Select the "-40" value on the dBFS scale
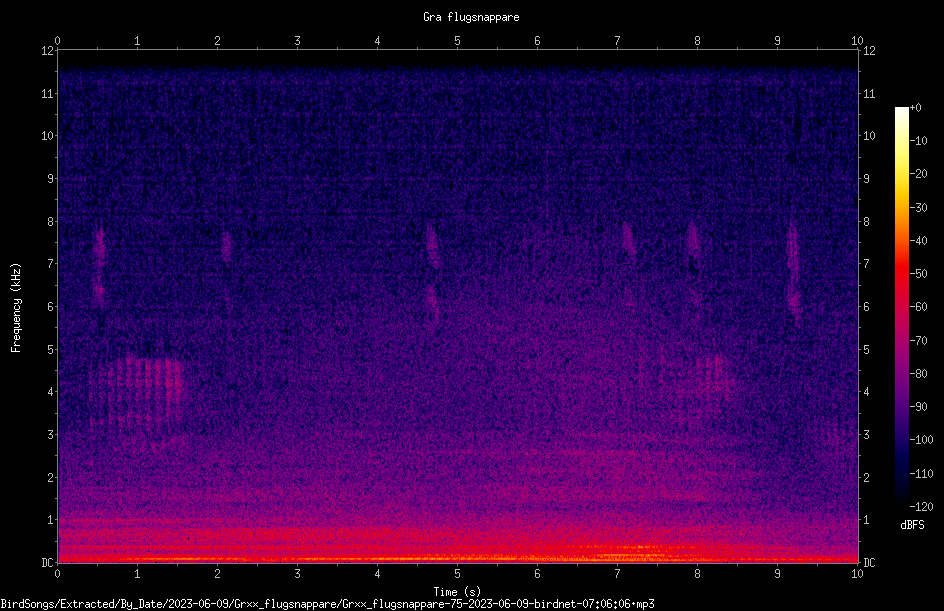Viewport: 944px width, 611px height. [918, 241]
